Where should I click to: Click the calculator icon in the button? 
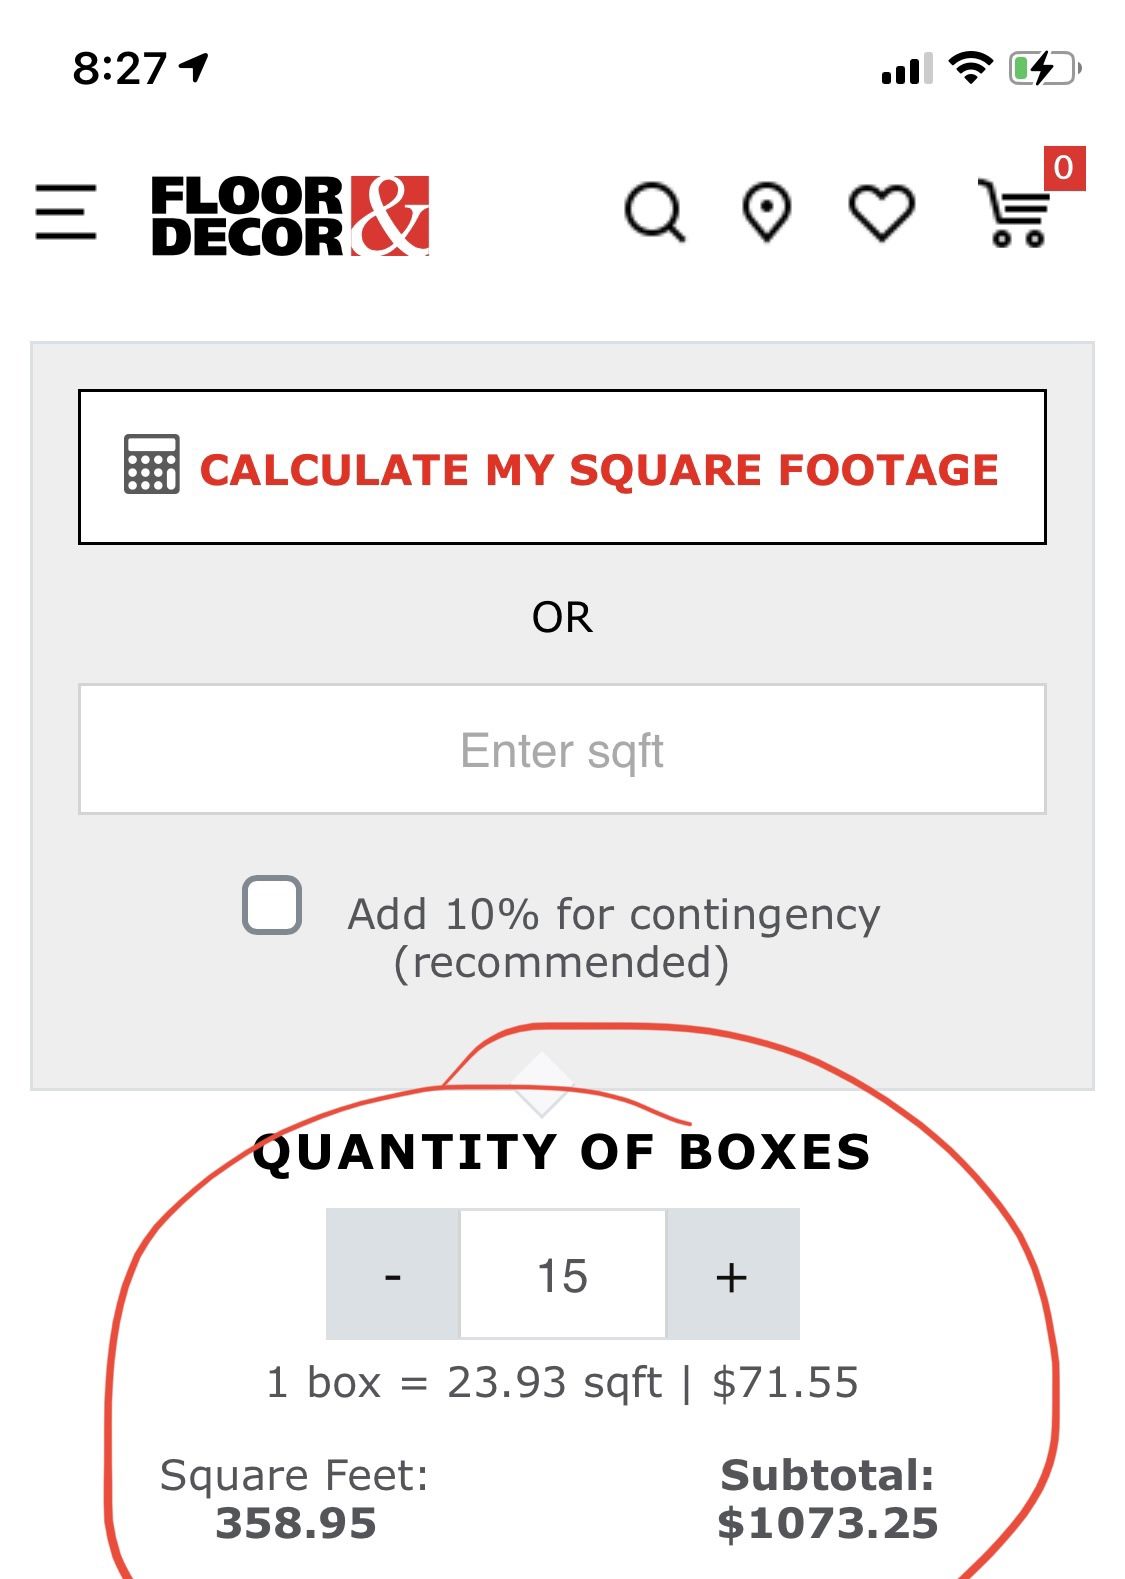click(x=152, y=465)
